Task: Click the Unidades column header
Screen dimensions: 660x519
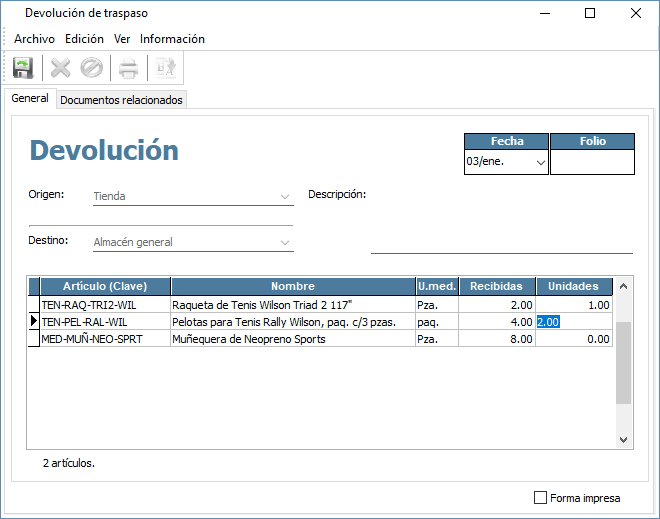Action: (x=574, y=286)
